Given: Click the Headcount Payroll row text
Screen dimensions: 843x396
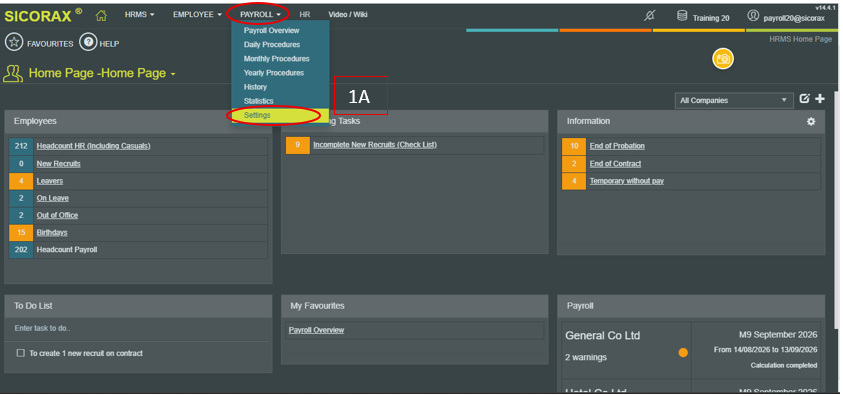Looking at the screenshot, I should (x=67, y=250).
